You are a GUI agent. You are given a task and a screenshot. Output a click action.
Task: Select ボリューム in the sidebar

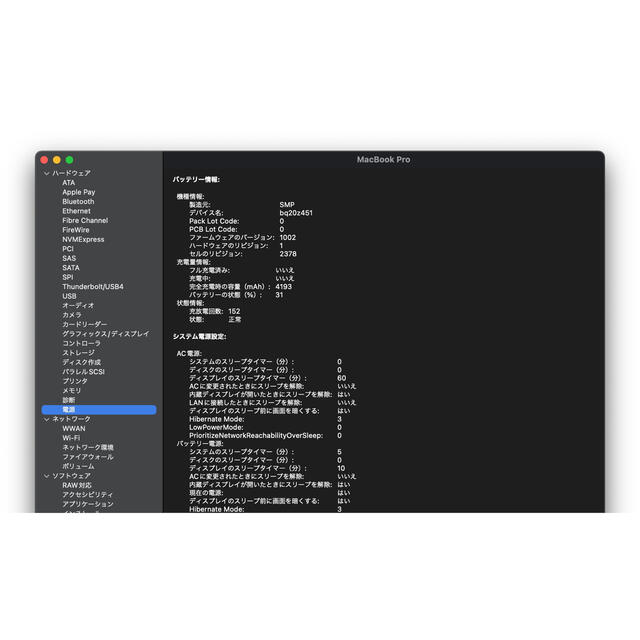(78, 466)
